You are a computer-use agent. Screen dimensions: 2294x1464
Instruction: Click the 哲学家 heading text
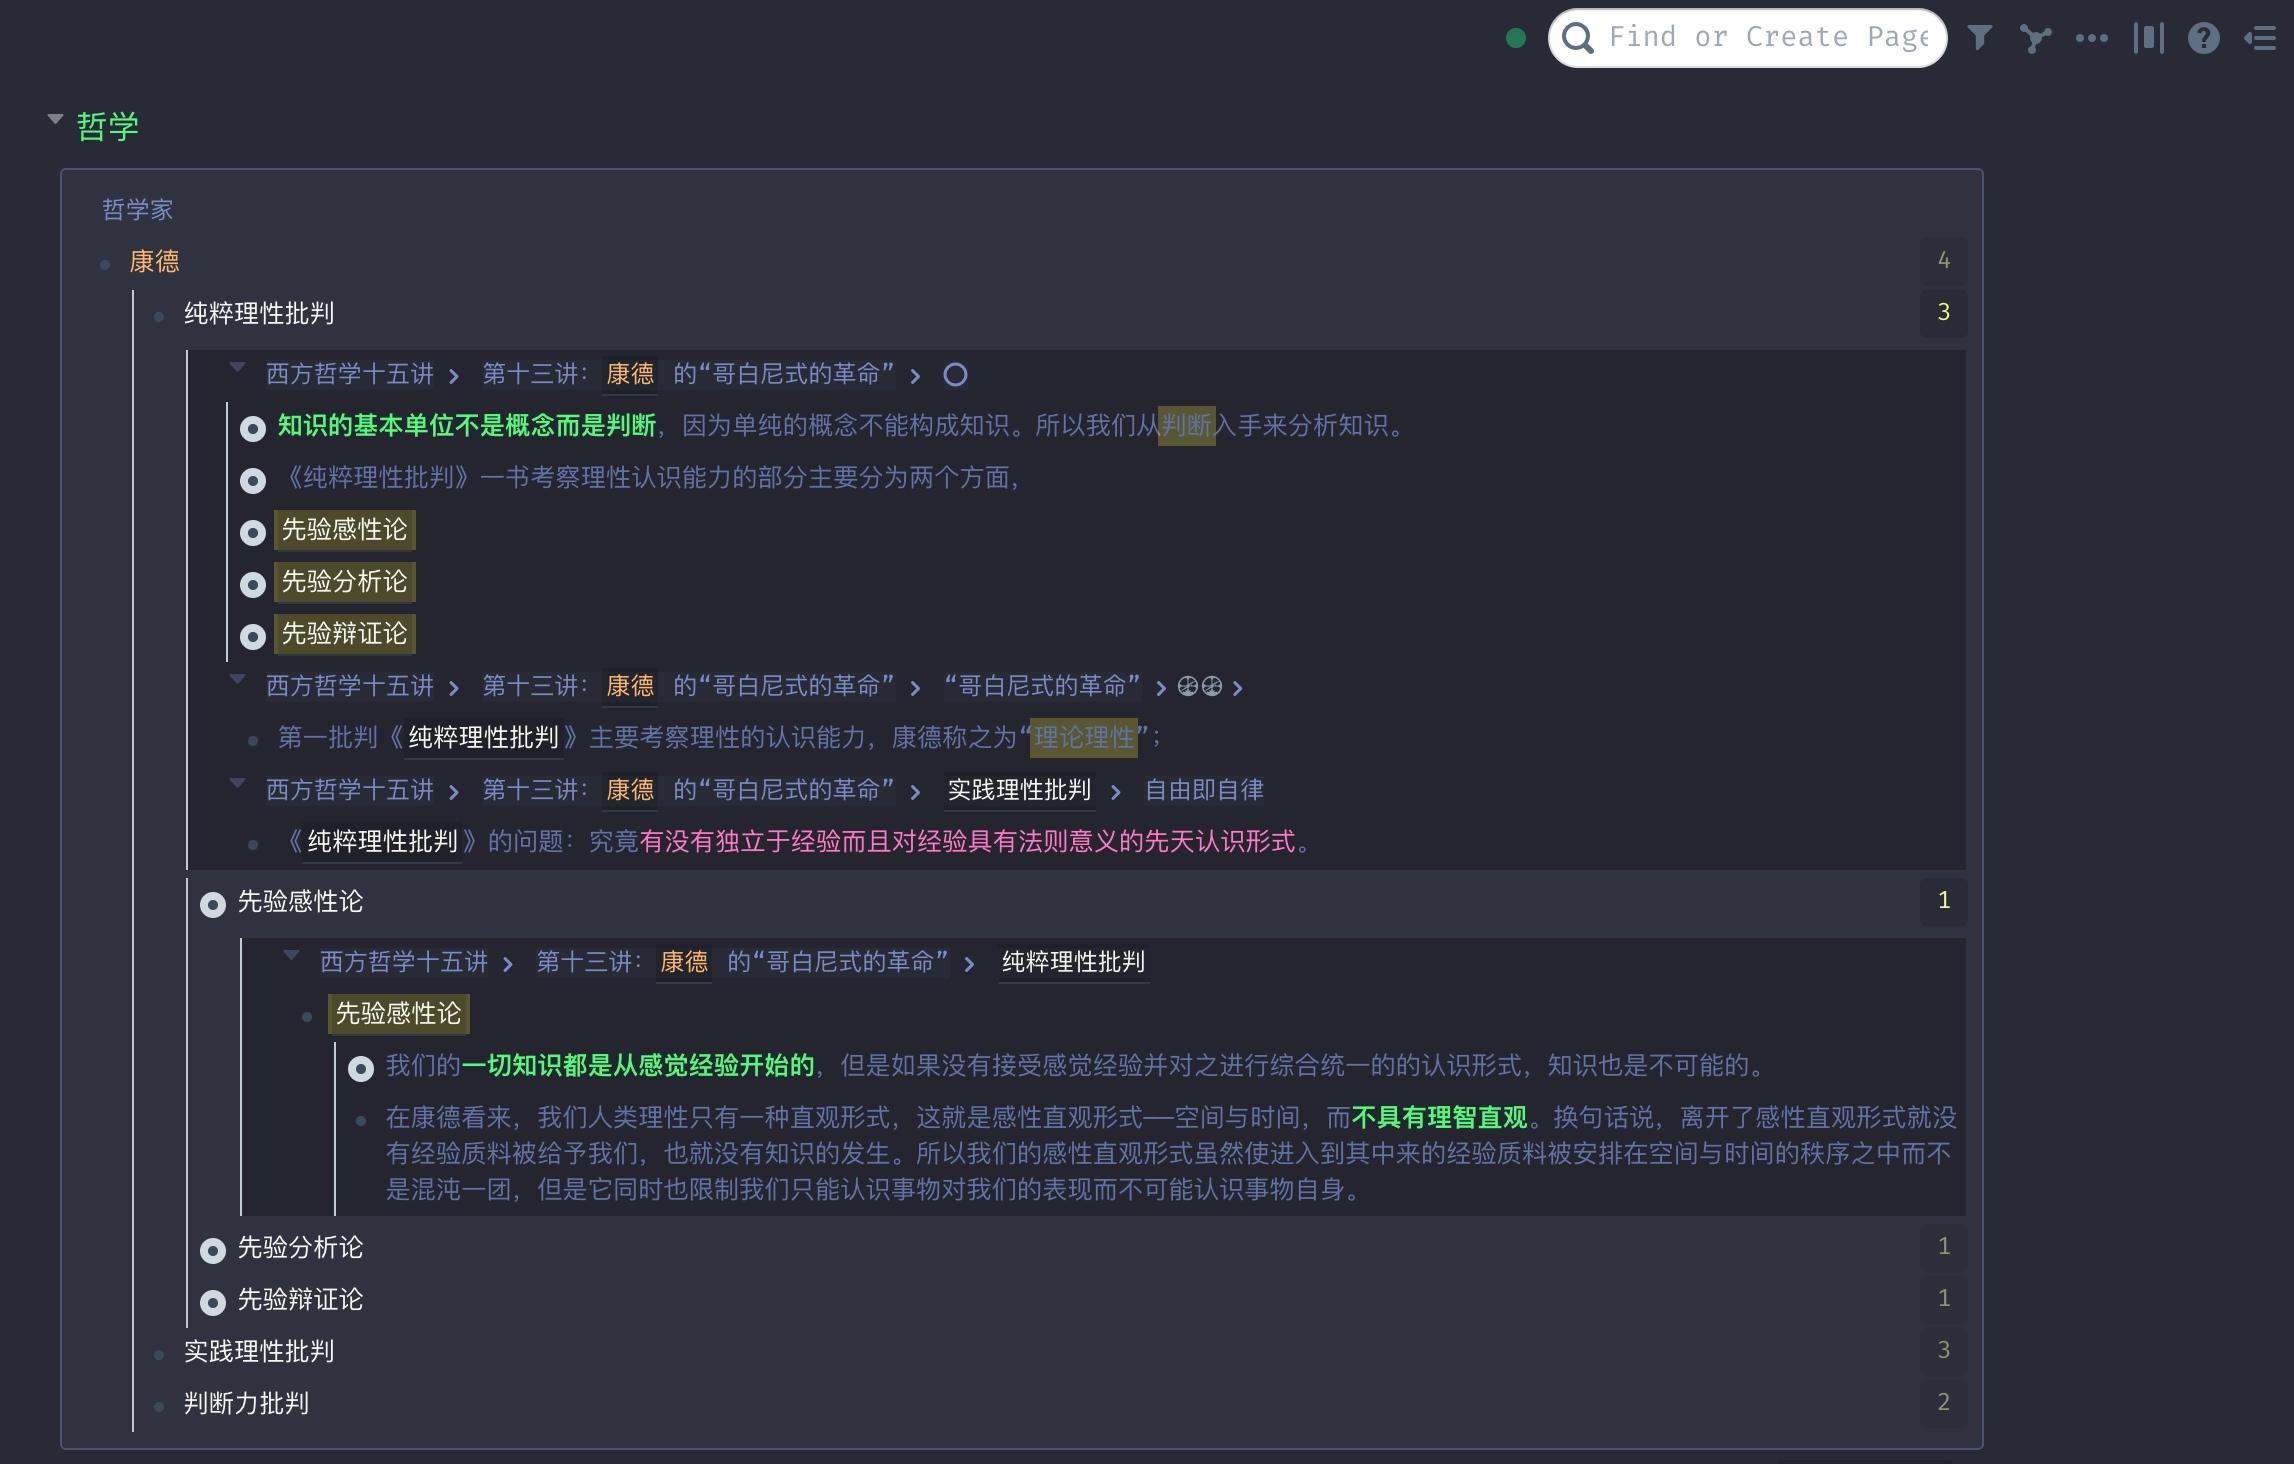pyautogui.click(x=138, y=210)
